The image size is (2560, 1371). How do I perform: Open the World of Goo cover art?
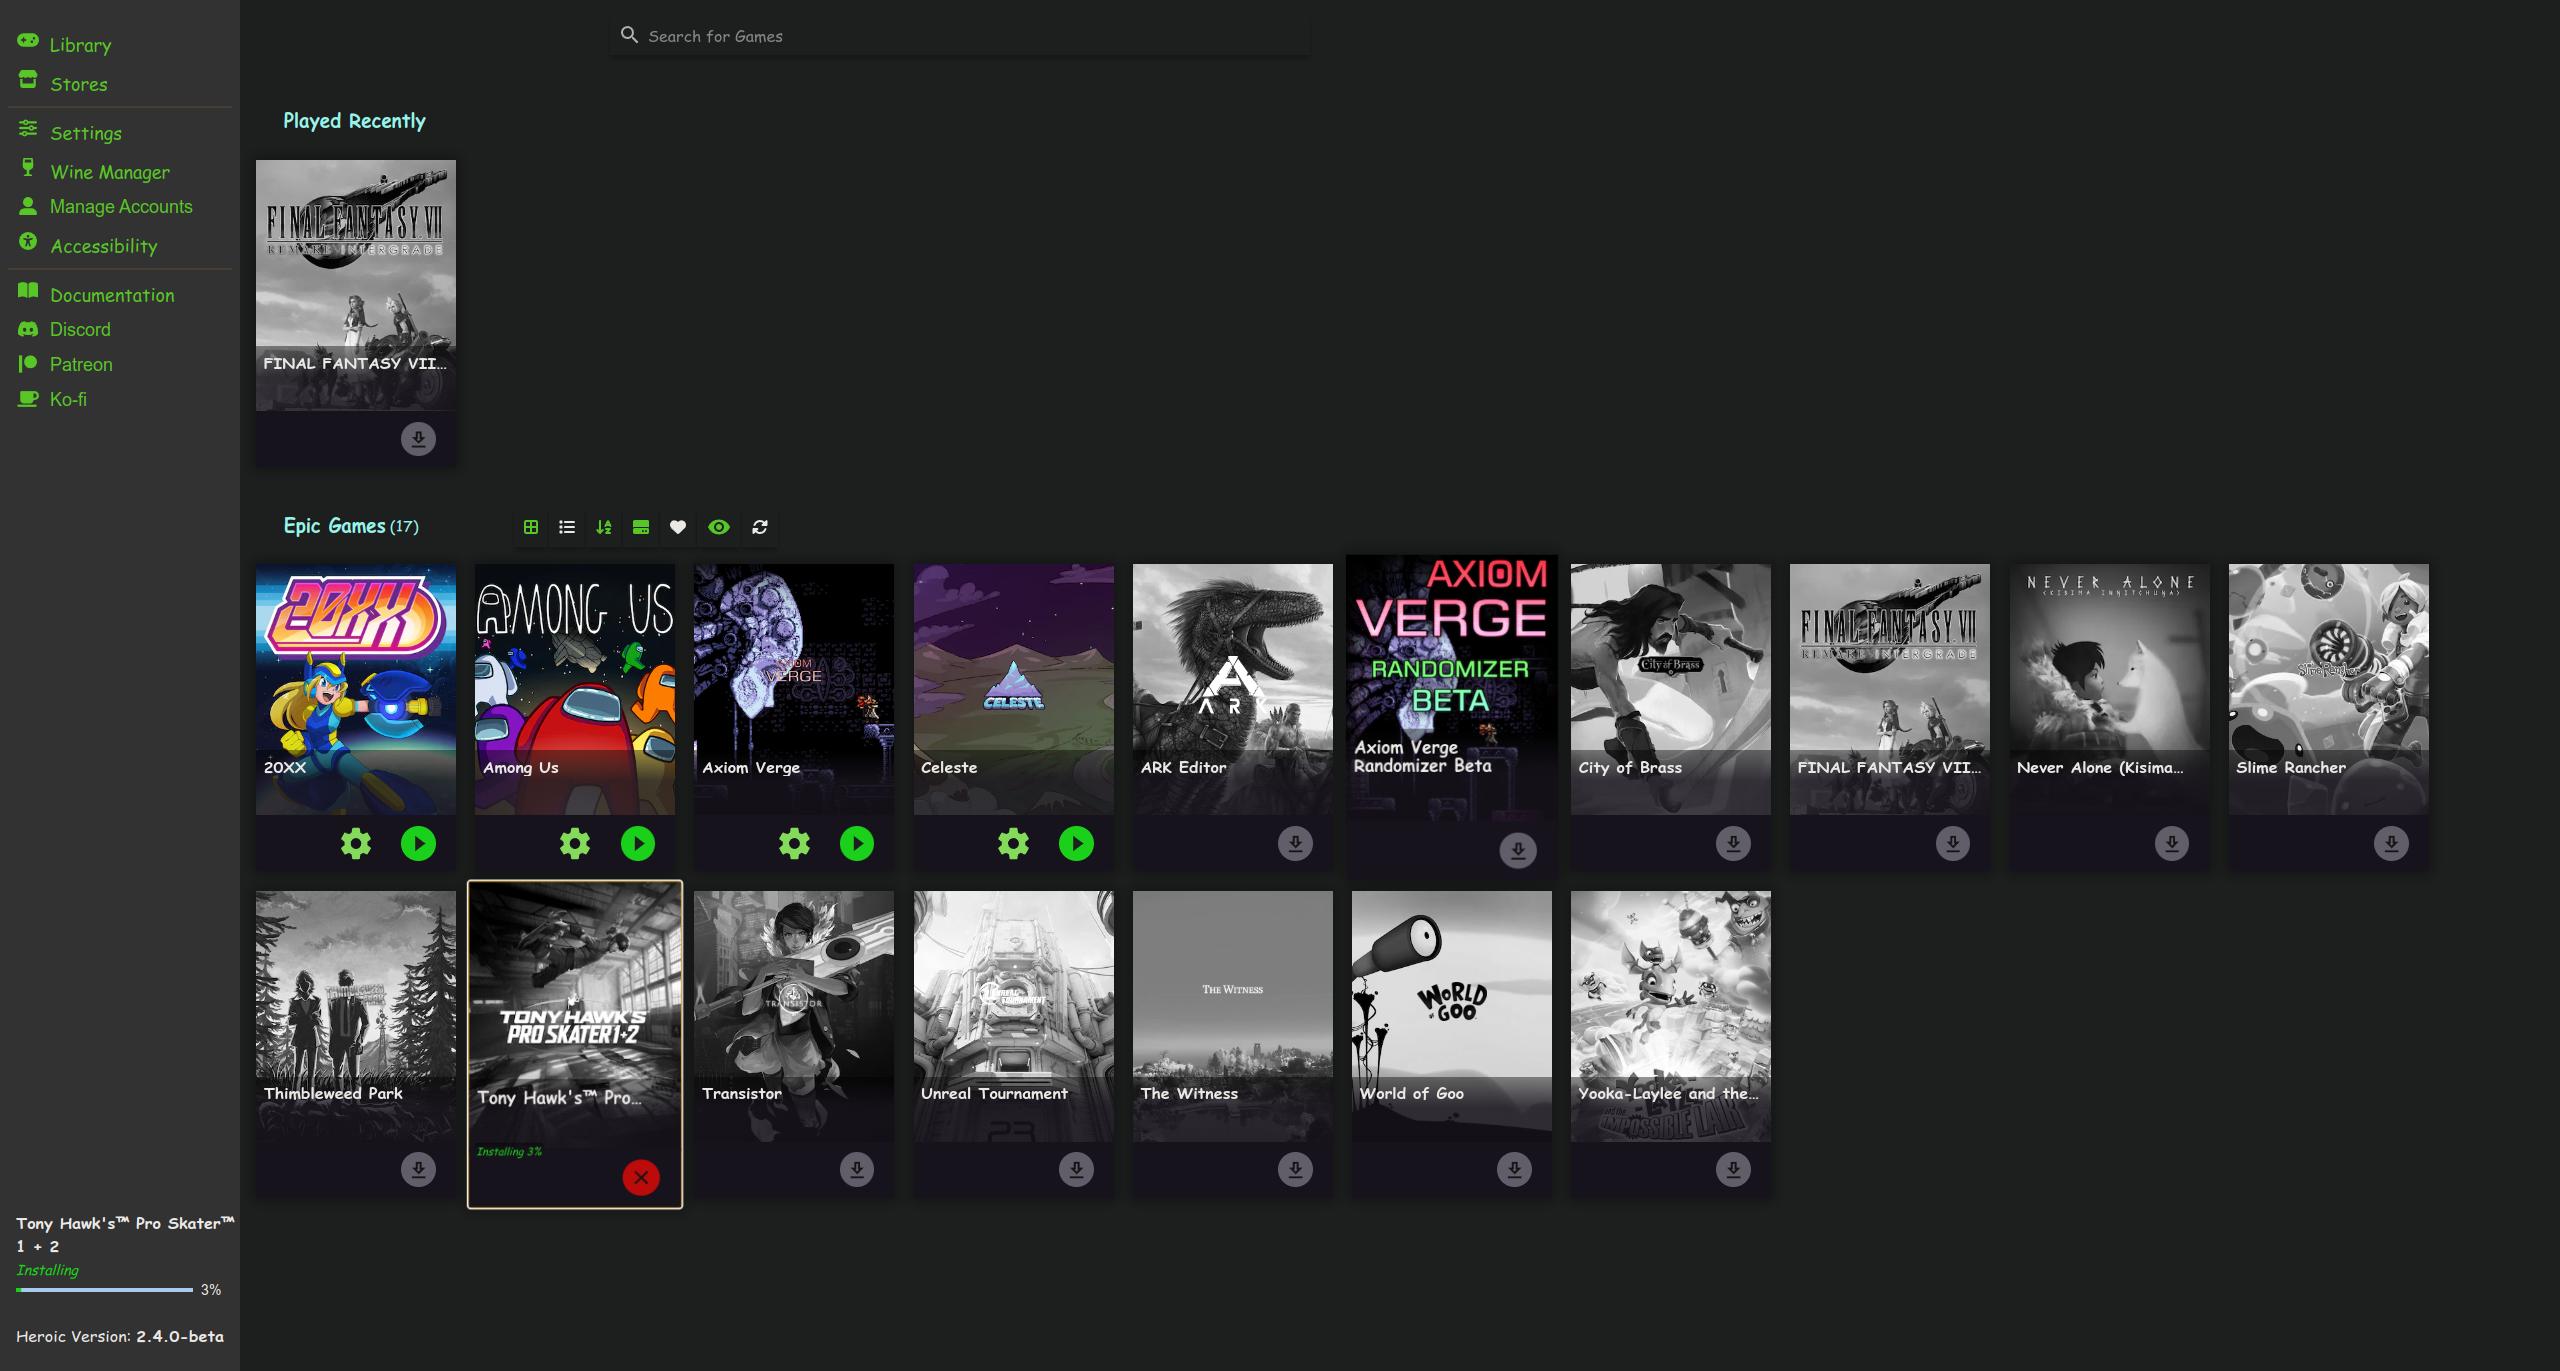tap(1452, 1016)
